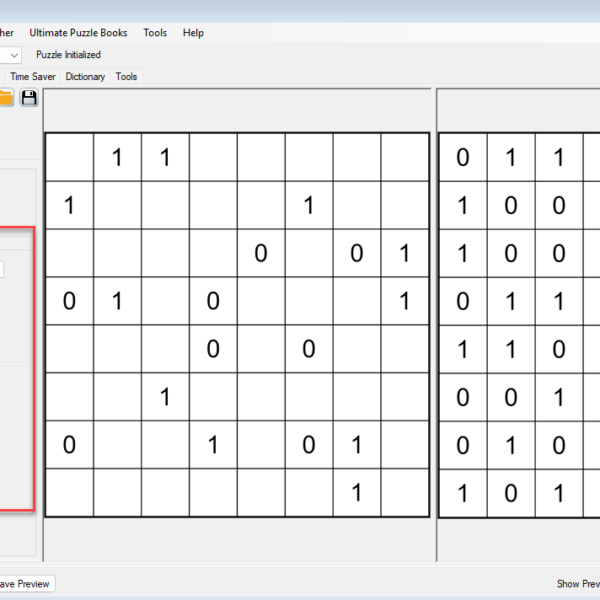Click the 1 ending the third puzzle row

[404, 253]
